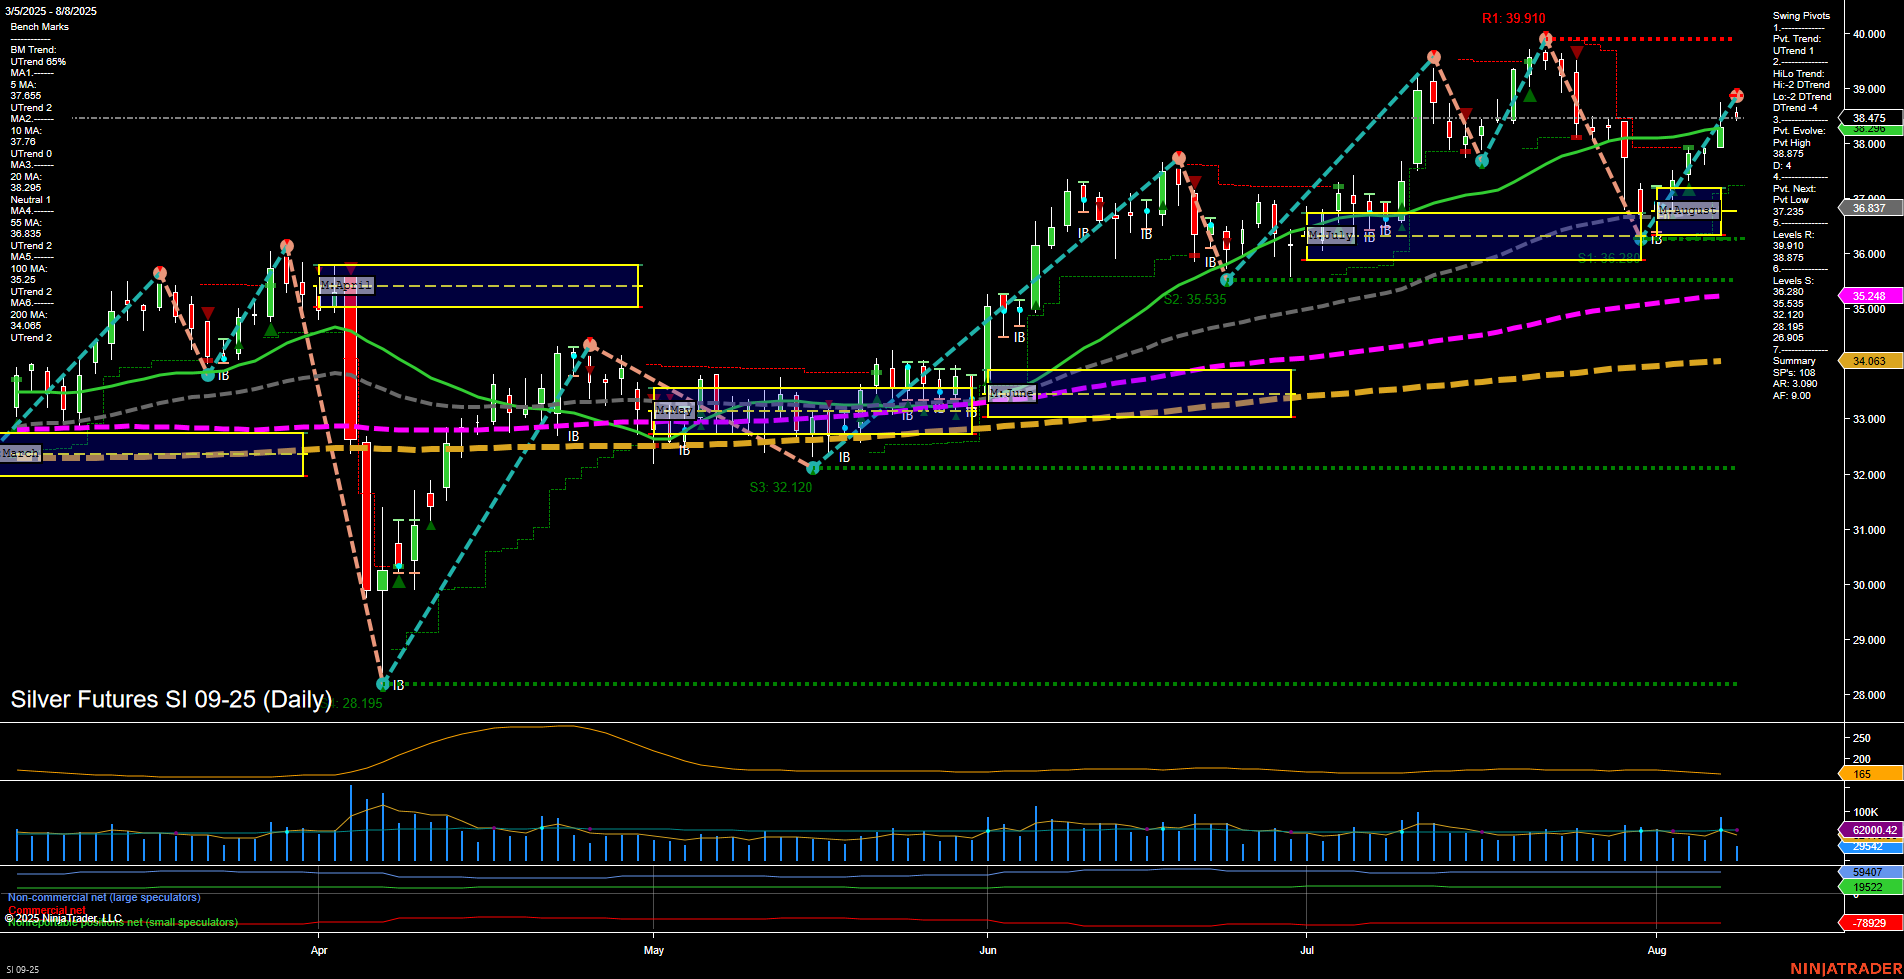Open the SI 09-25 instrument selector

22,967
